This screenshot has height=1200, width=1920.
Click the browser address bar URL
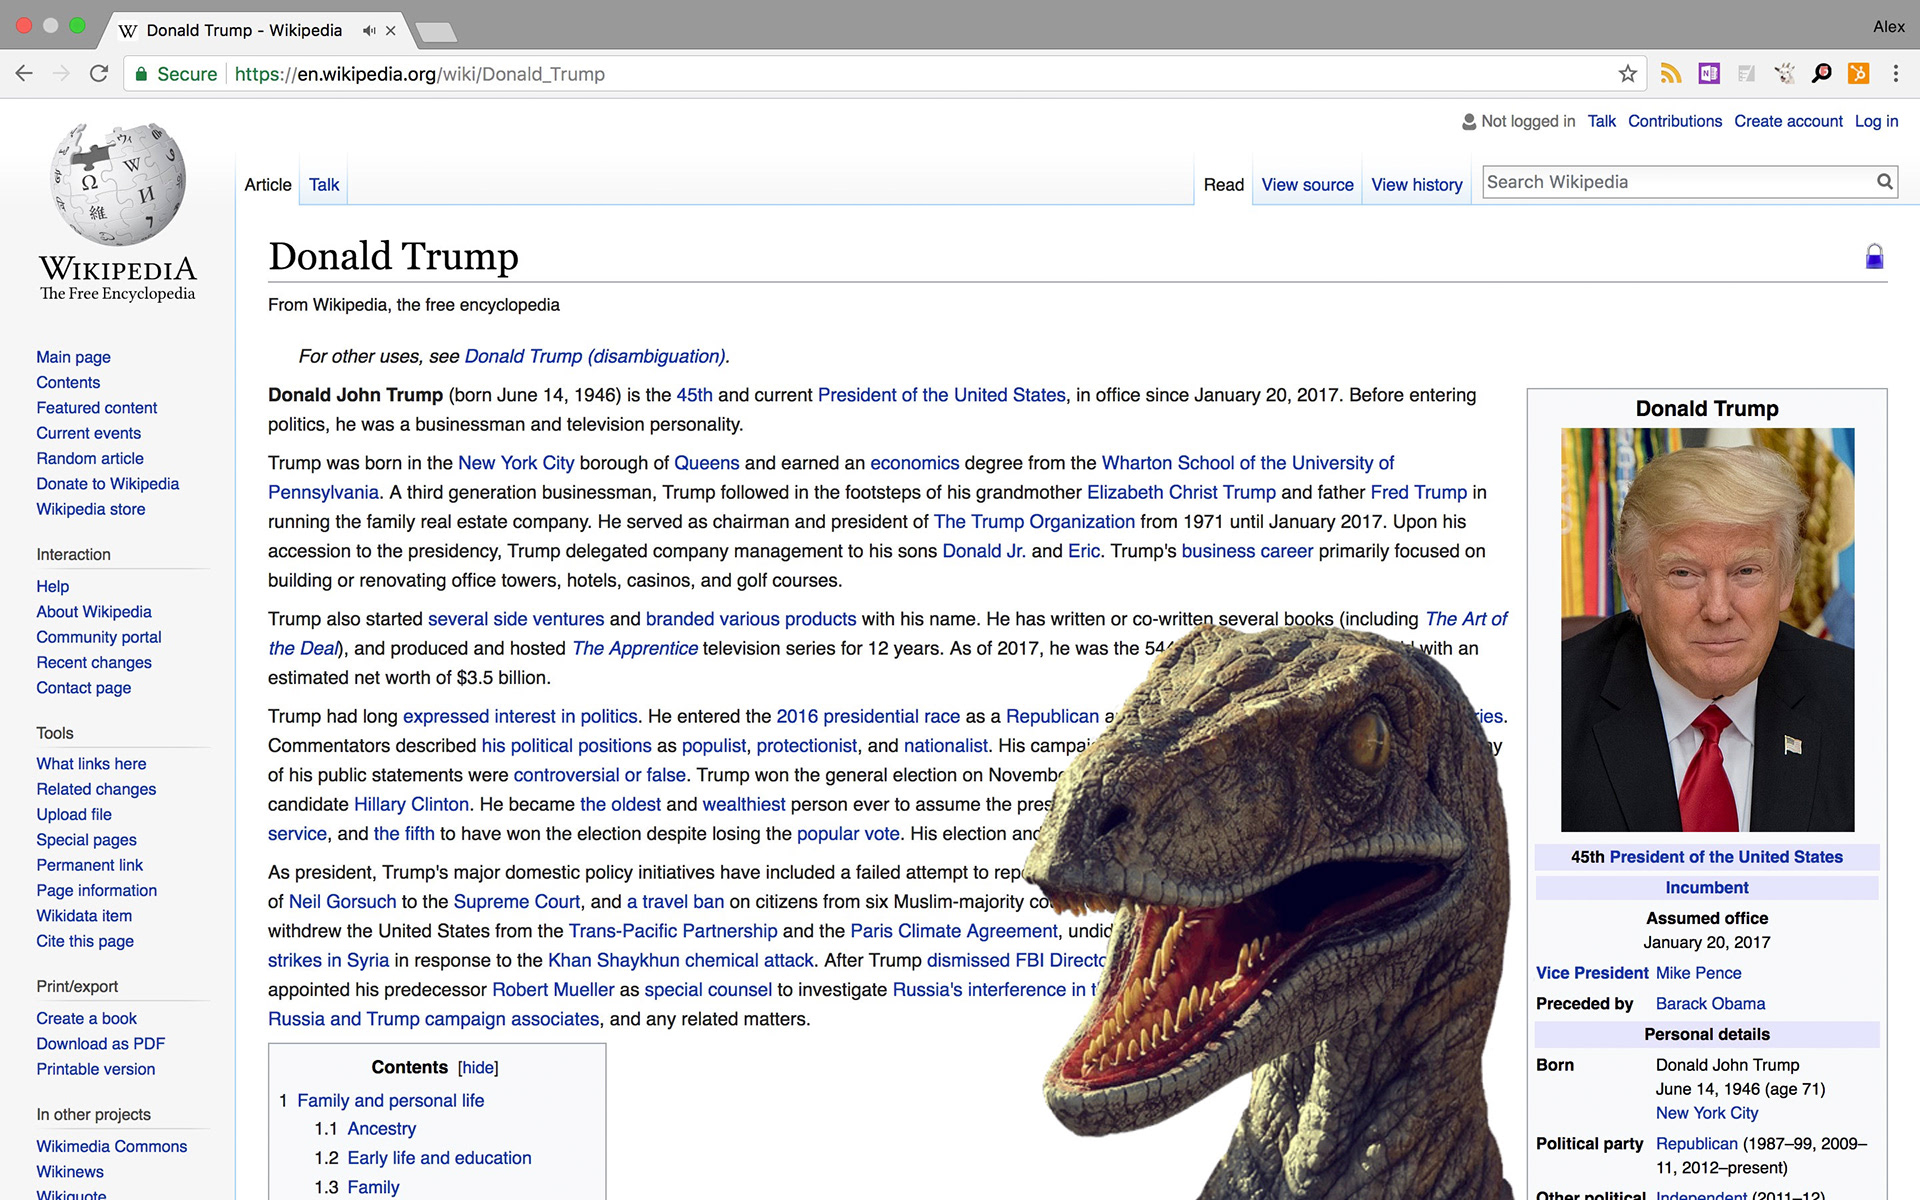(419, 74)
